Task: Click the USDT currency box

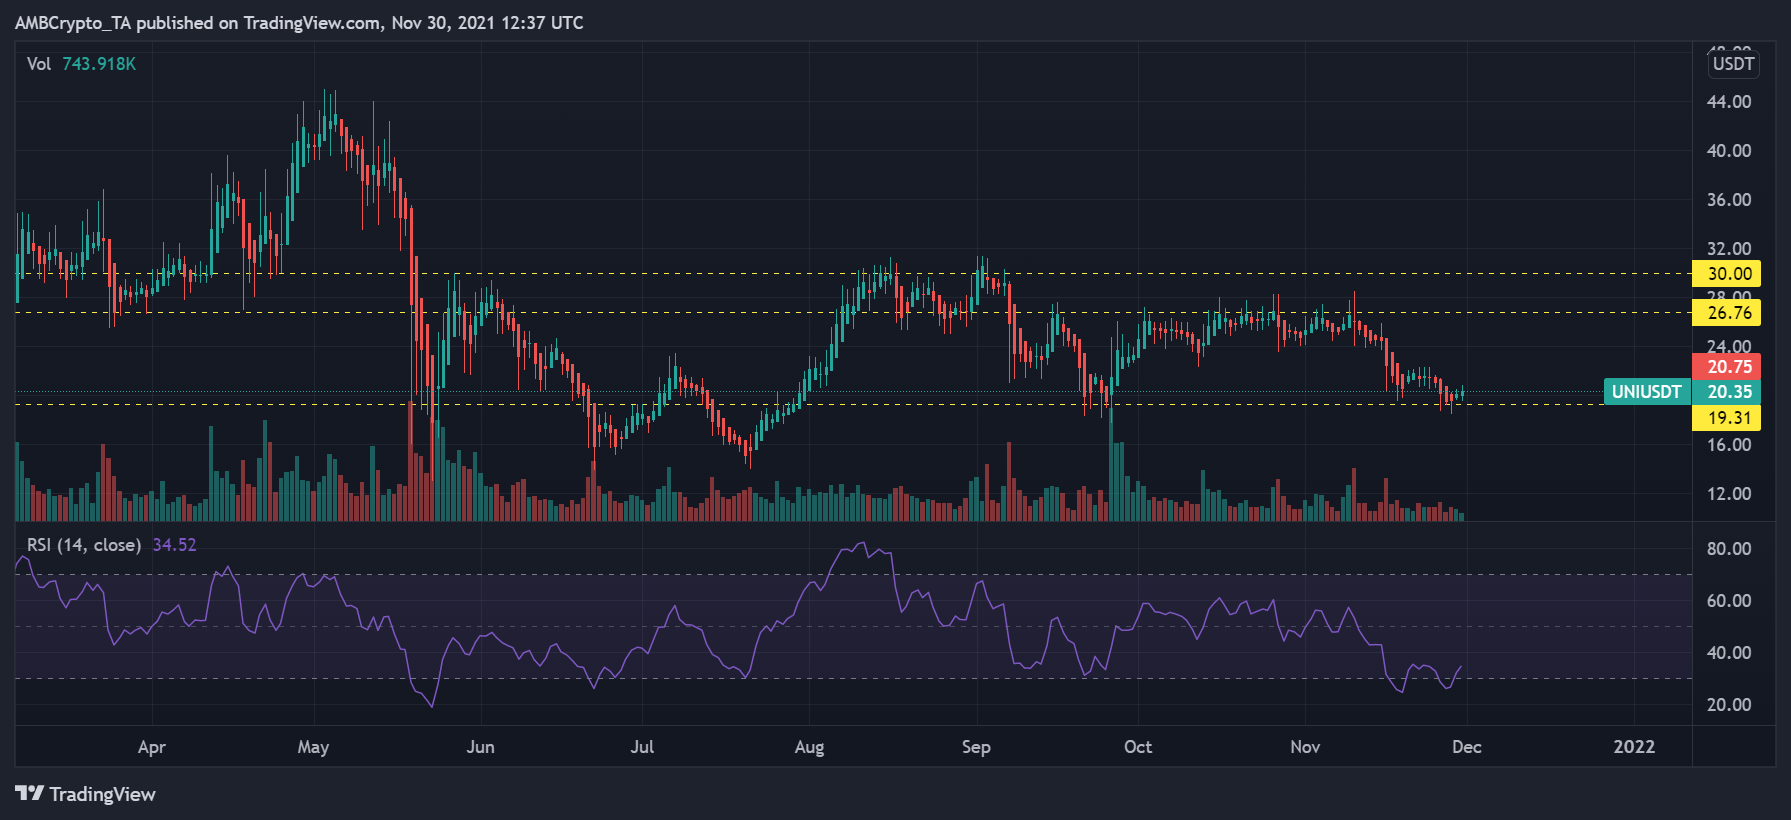Action: pos(1733,64)
